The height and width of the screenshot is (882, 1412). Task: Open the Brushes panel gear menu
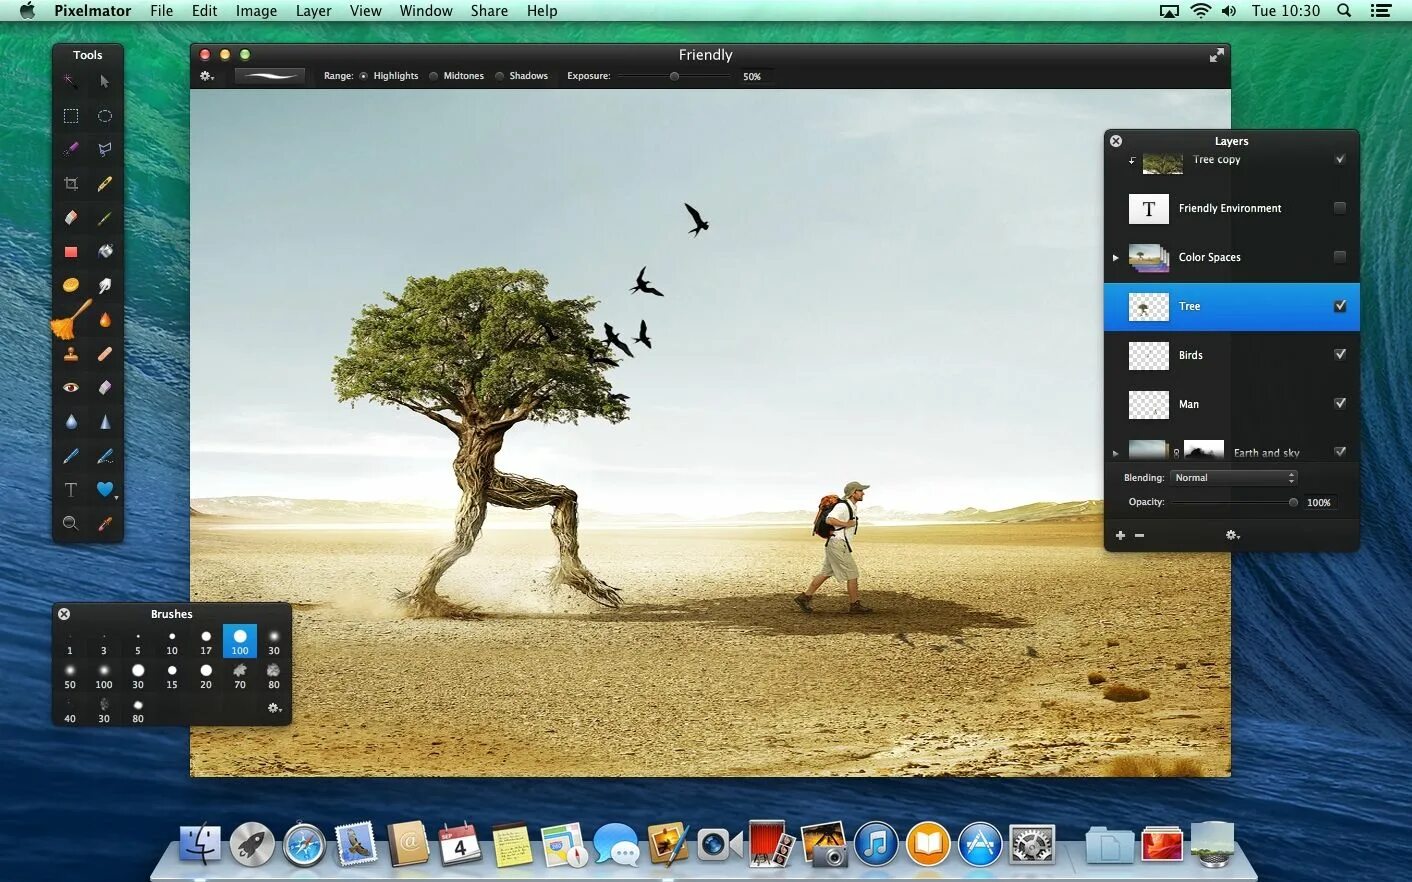pos(274,708)
